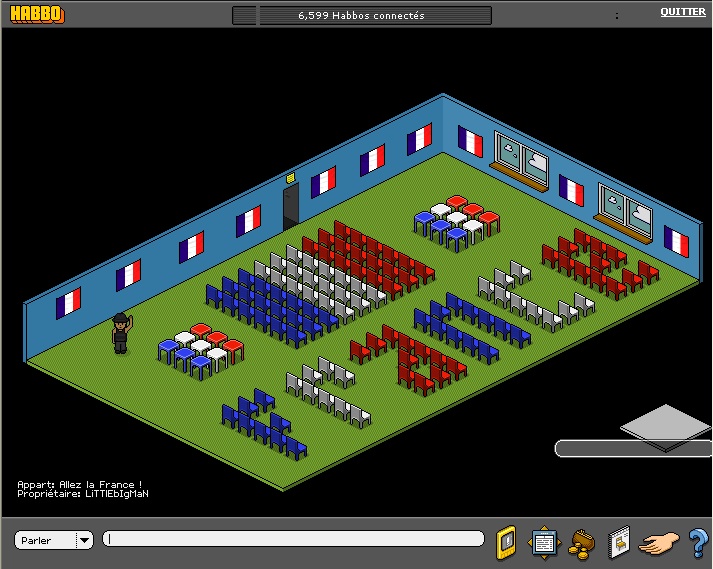This screenshot has height=569, width=713.
Task: Click the gray floor tile preview
Action: click(664, 421)
